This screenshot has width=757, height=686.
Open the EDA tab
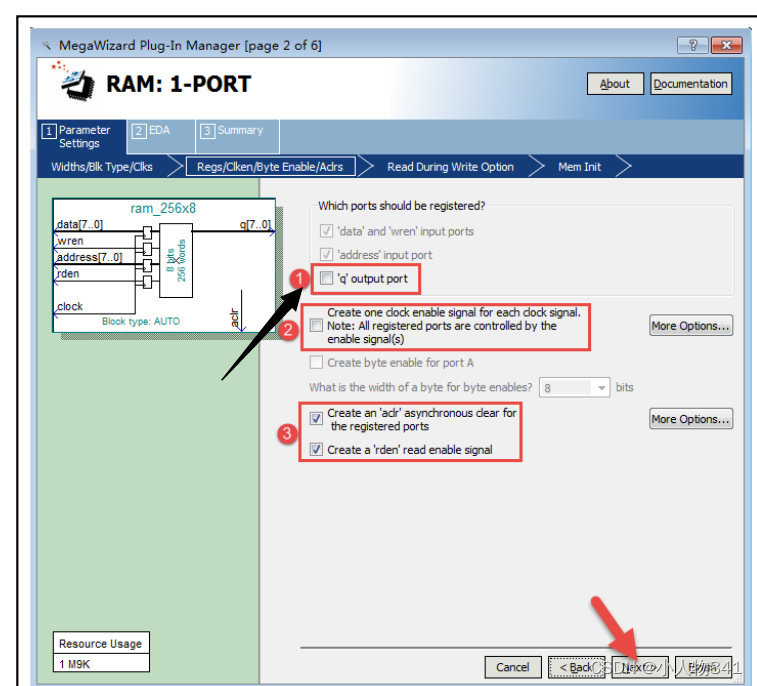(161, 137)
